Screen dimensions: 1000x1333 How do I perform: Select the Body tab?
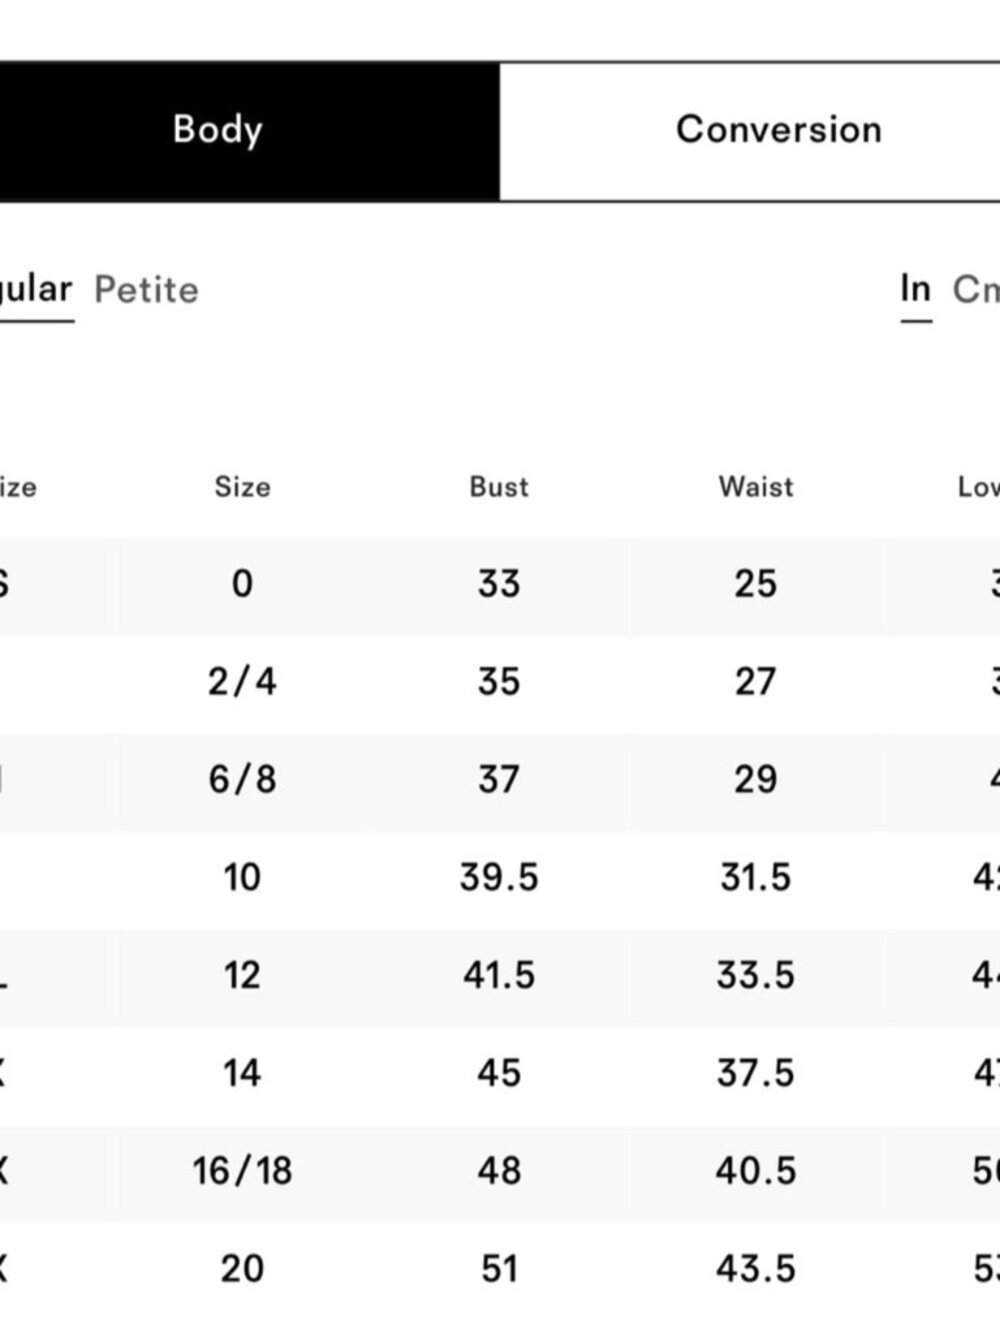(249, 131)
